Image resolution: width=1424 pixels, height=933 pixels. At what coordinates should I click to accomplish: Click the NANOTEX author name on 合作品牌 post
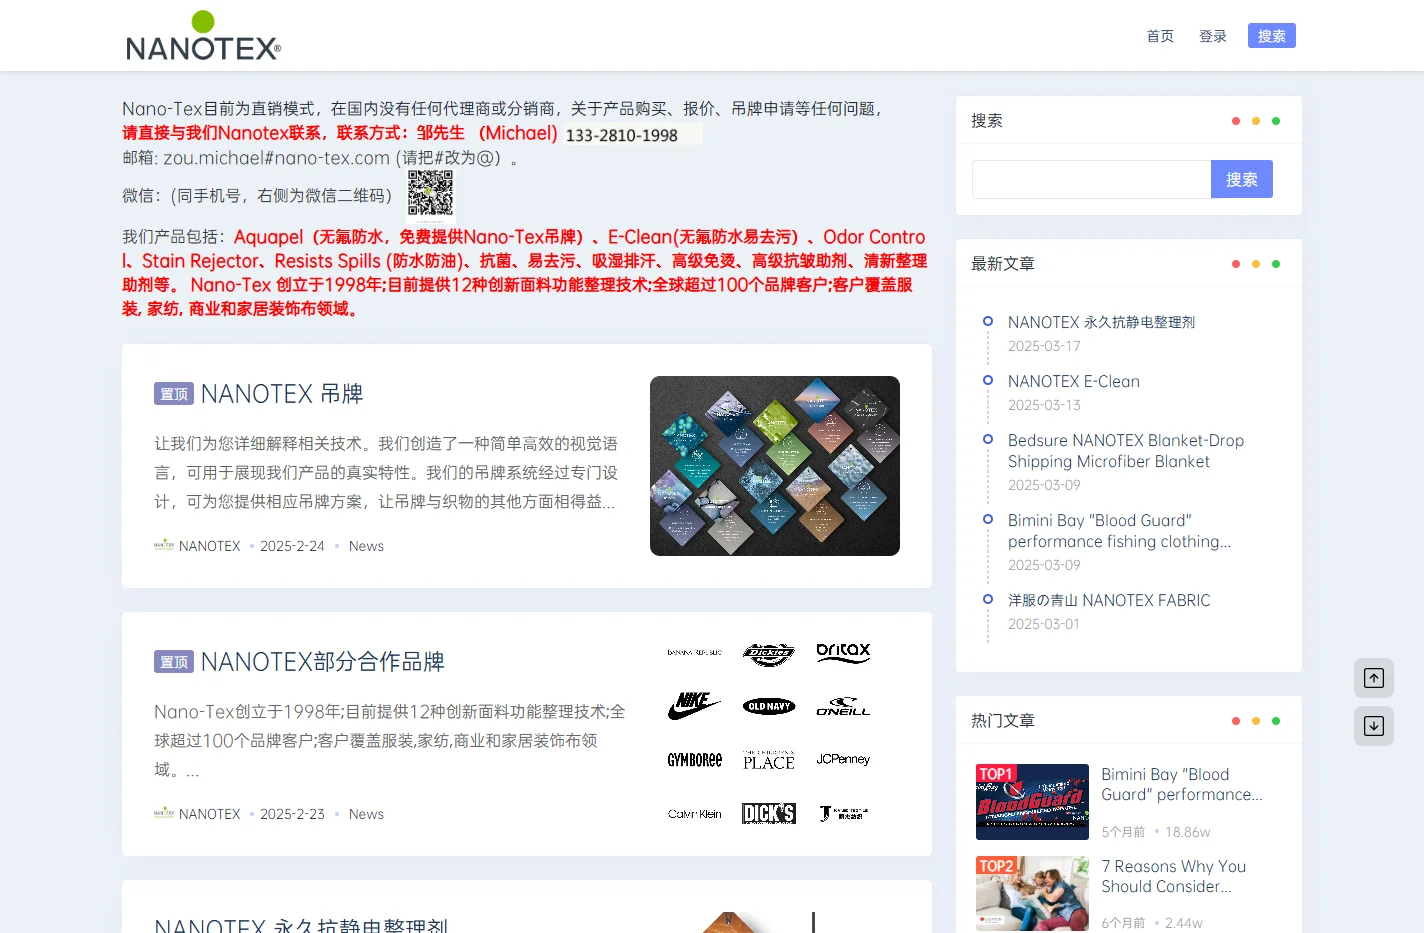[x=210, y=814]
